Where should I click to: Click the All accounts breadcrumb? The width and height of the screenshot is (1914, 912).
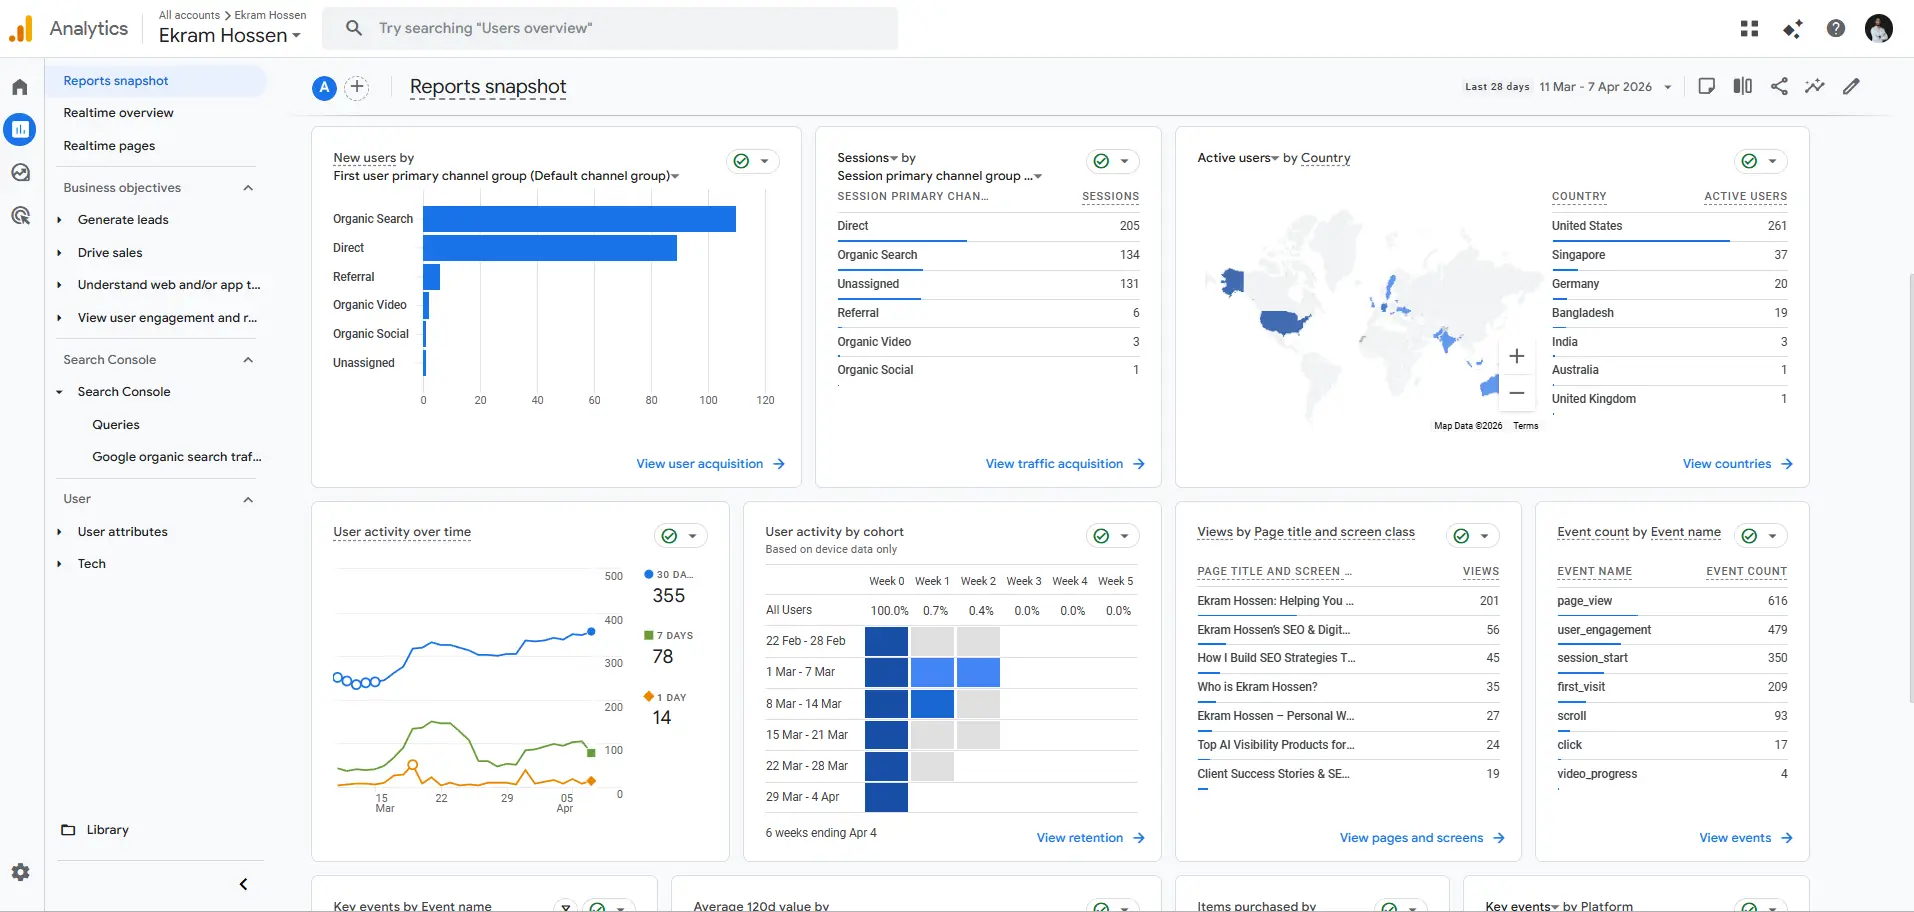(189, 15)
